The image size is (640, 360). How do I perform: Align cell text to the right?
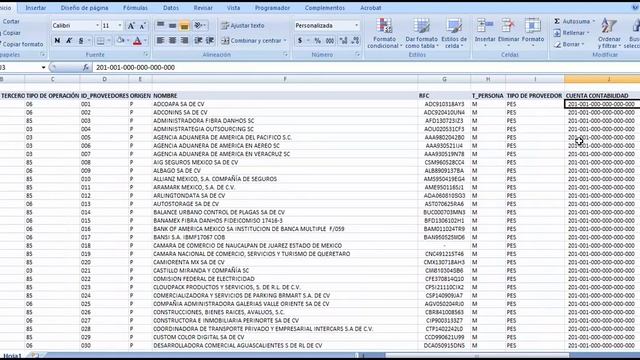coord(184,40)
